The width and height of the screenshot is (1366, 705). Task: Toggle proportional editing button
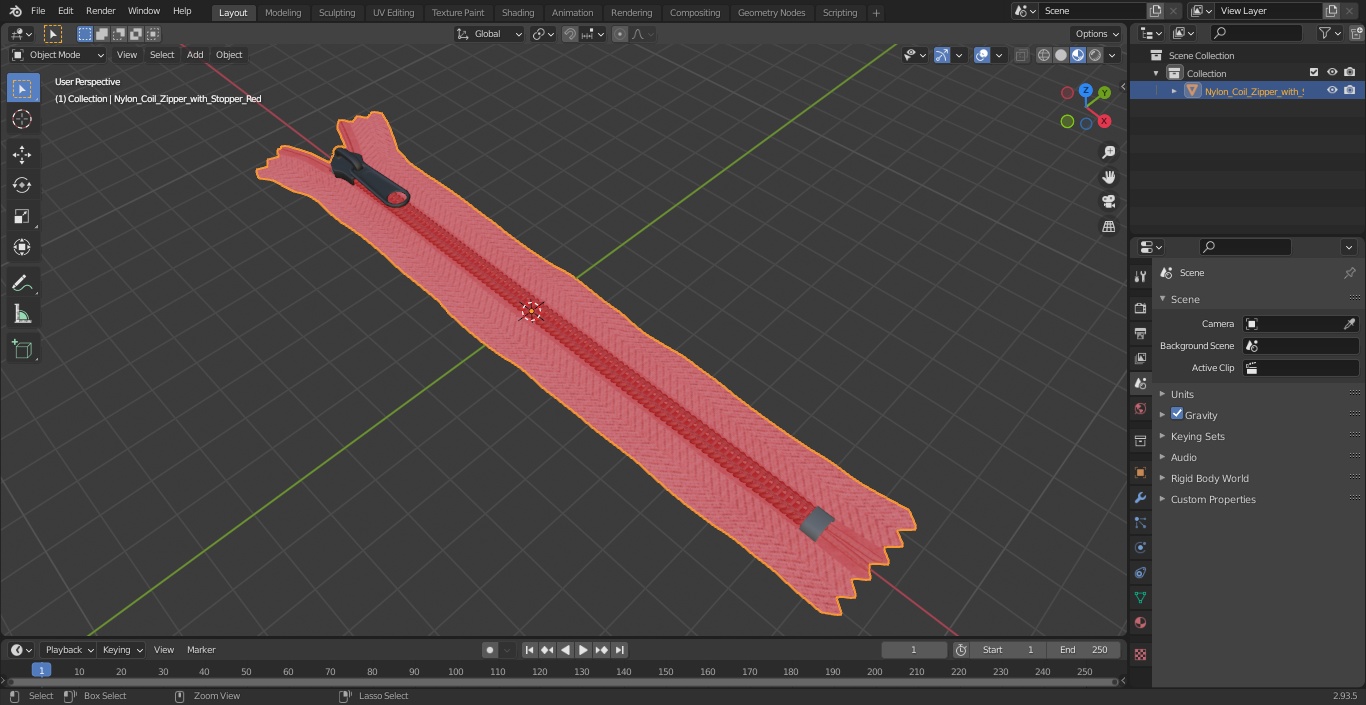pyautogui.click(x=620, y=34)
